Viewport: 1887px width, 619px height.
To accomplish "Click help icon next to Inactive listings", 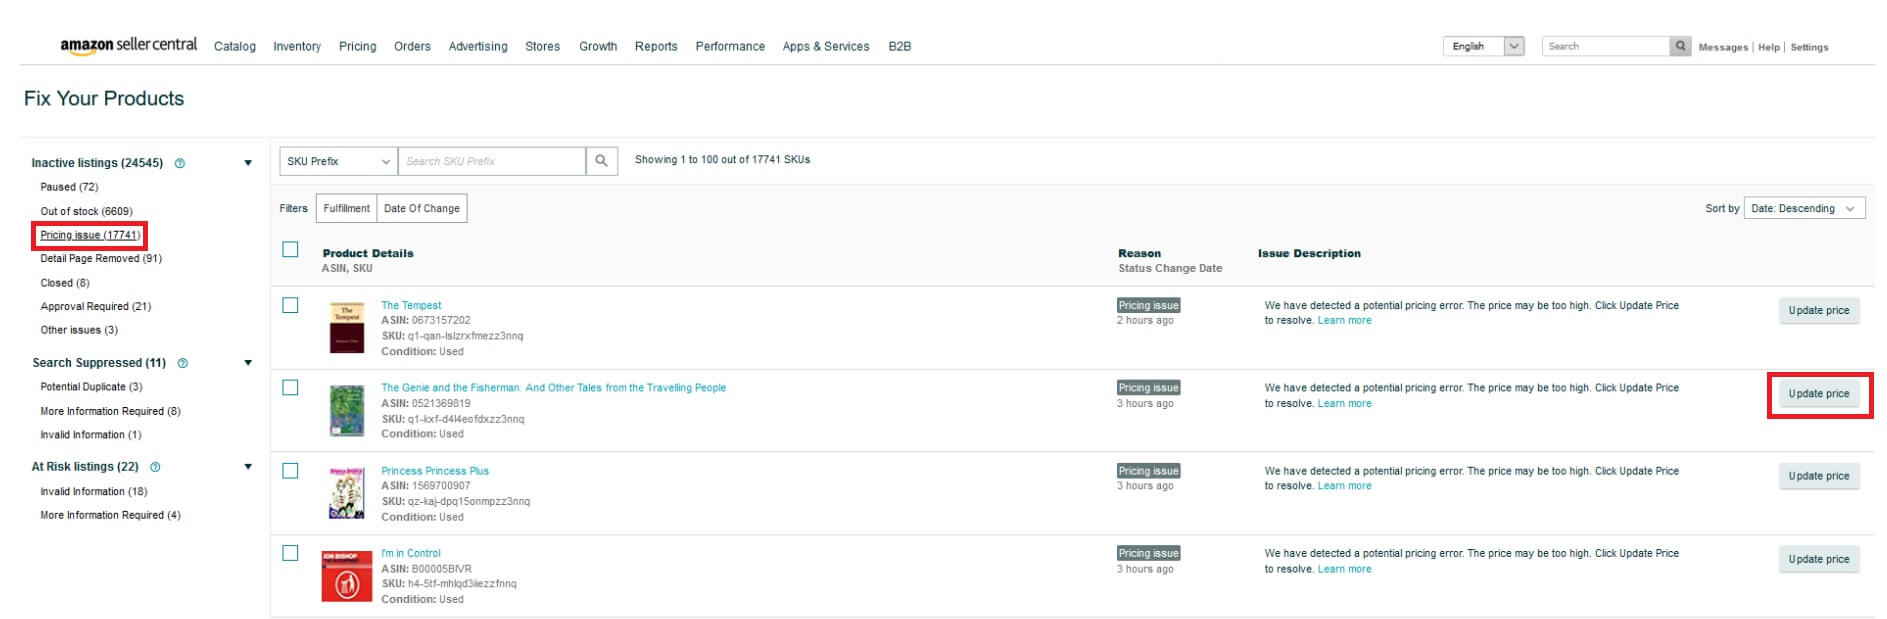I will [x=180, y=163].
